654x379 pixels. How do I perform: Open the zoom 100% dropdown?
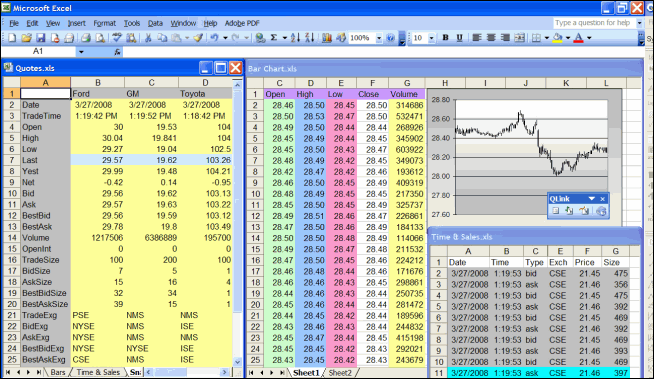[x=379, y=38]
